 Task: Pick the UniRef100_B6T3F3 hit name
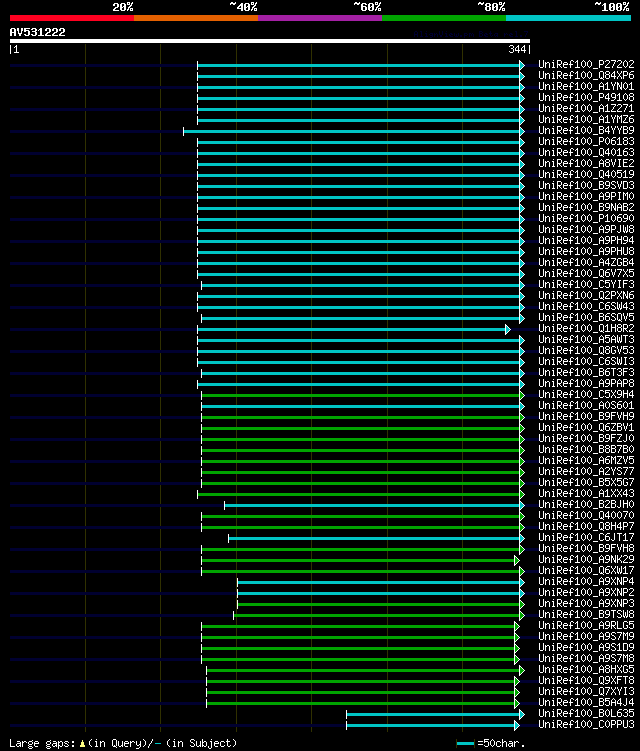pyautogui.click(x=586, y=373)
